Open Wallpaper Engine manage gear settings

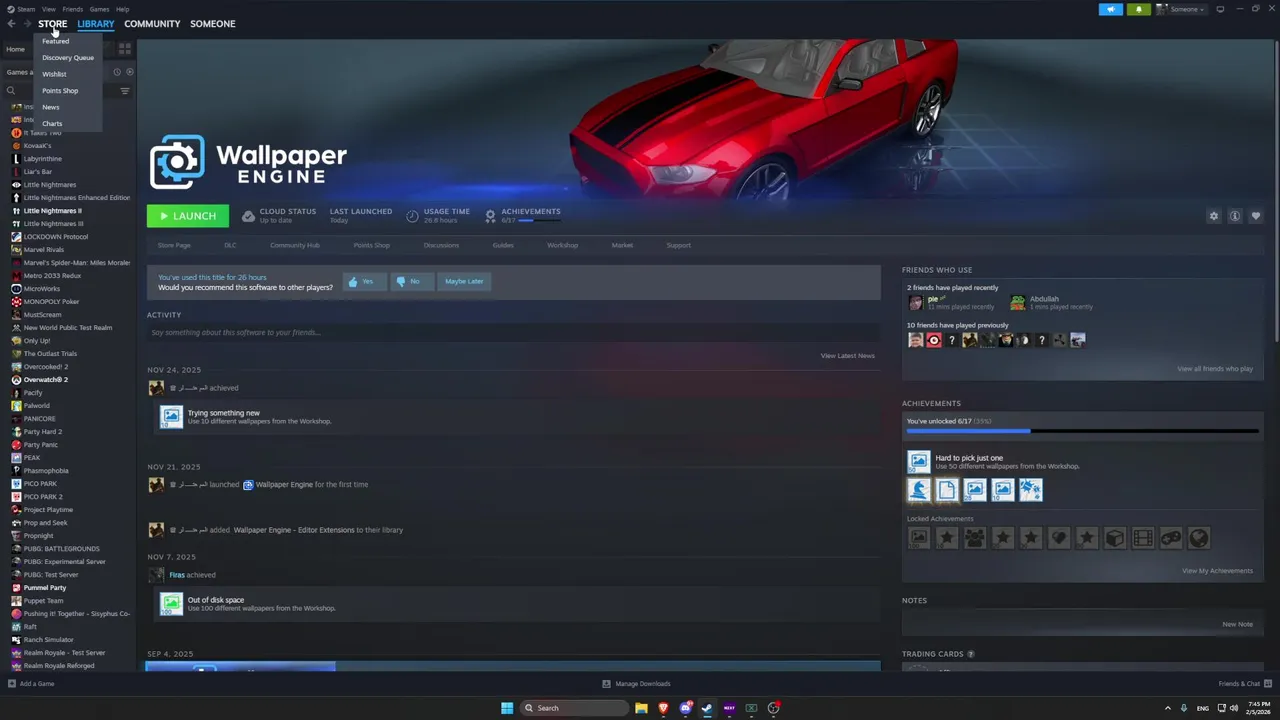1214,216
